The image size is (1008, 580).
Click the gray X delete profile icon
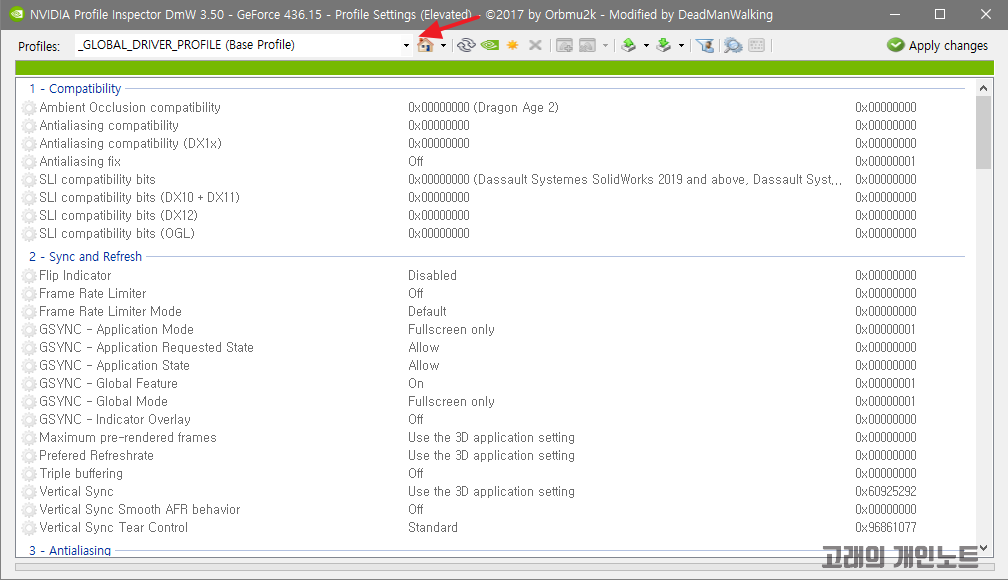(x=535, y=45)
